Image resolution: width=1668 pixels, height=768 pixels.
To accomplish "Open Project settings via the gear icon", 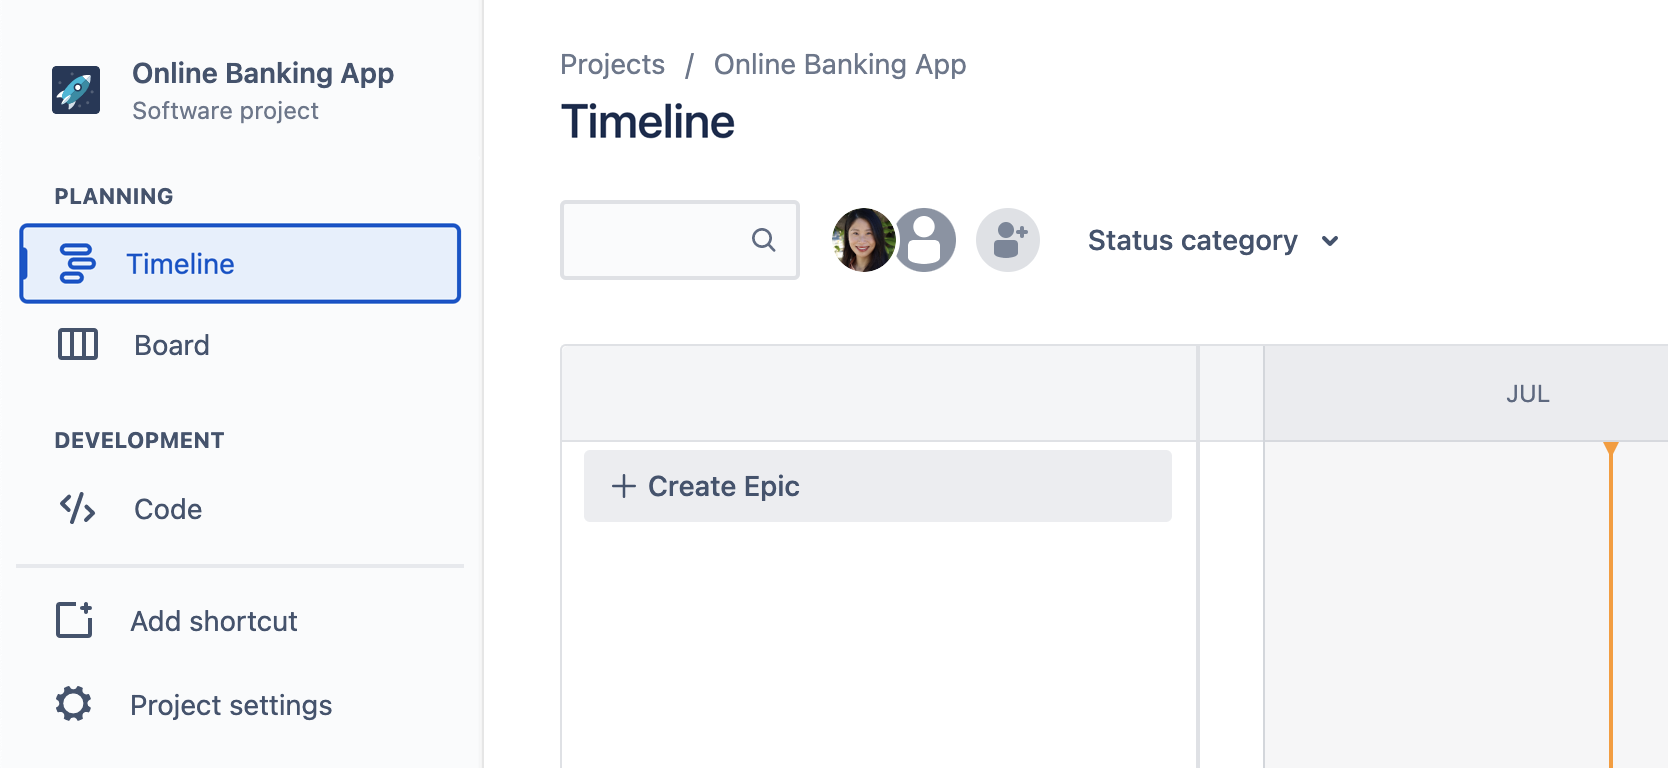I will [72, 704].
